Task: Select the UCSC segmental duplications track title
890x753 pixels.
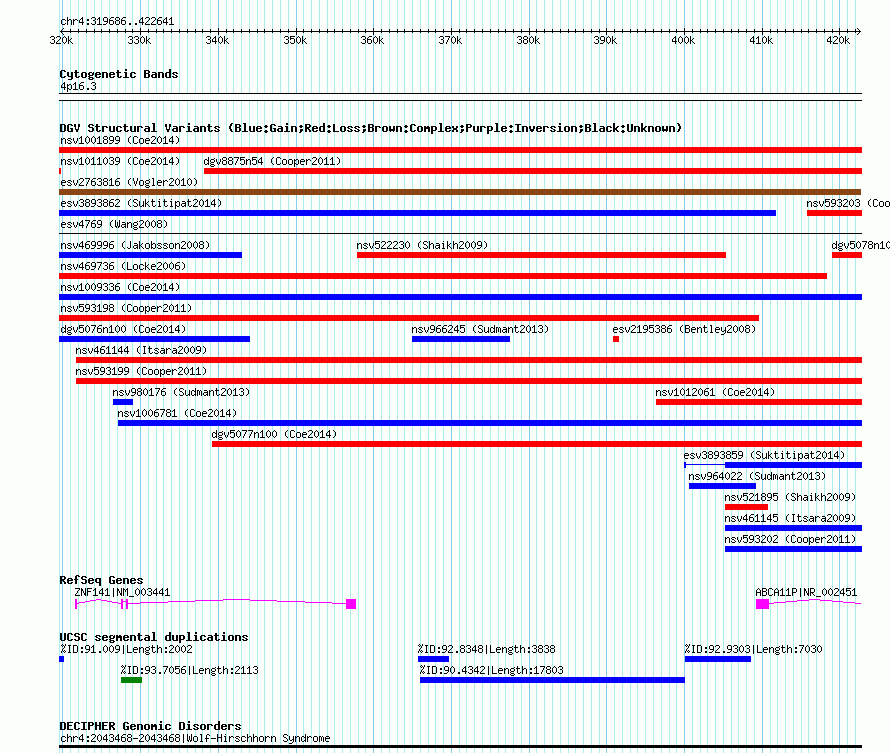Action: coord(154,637)
